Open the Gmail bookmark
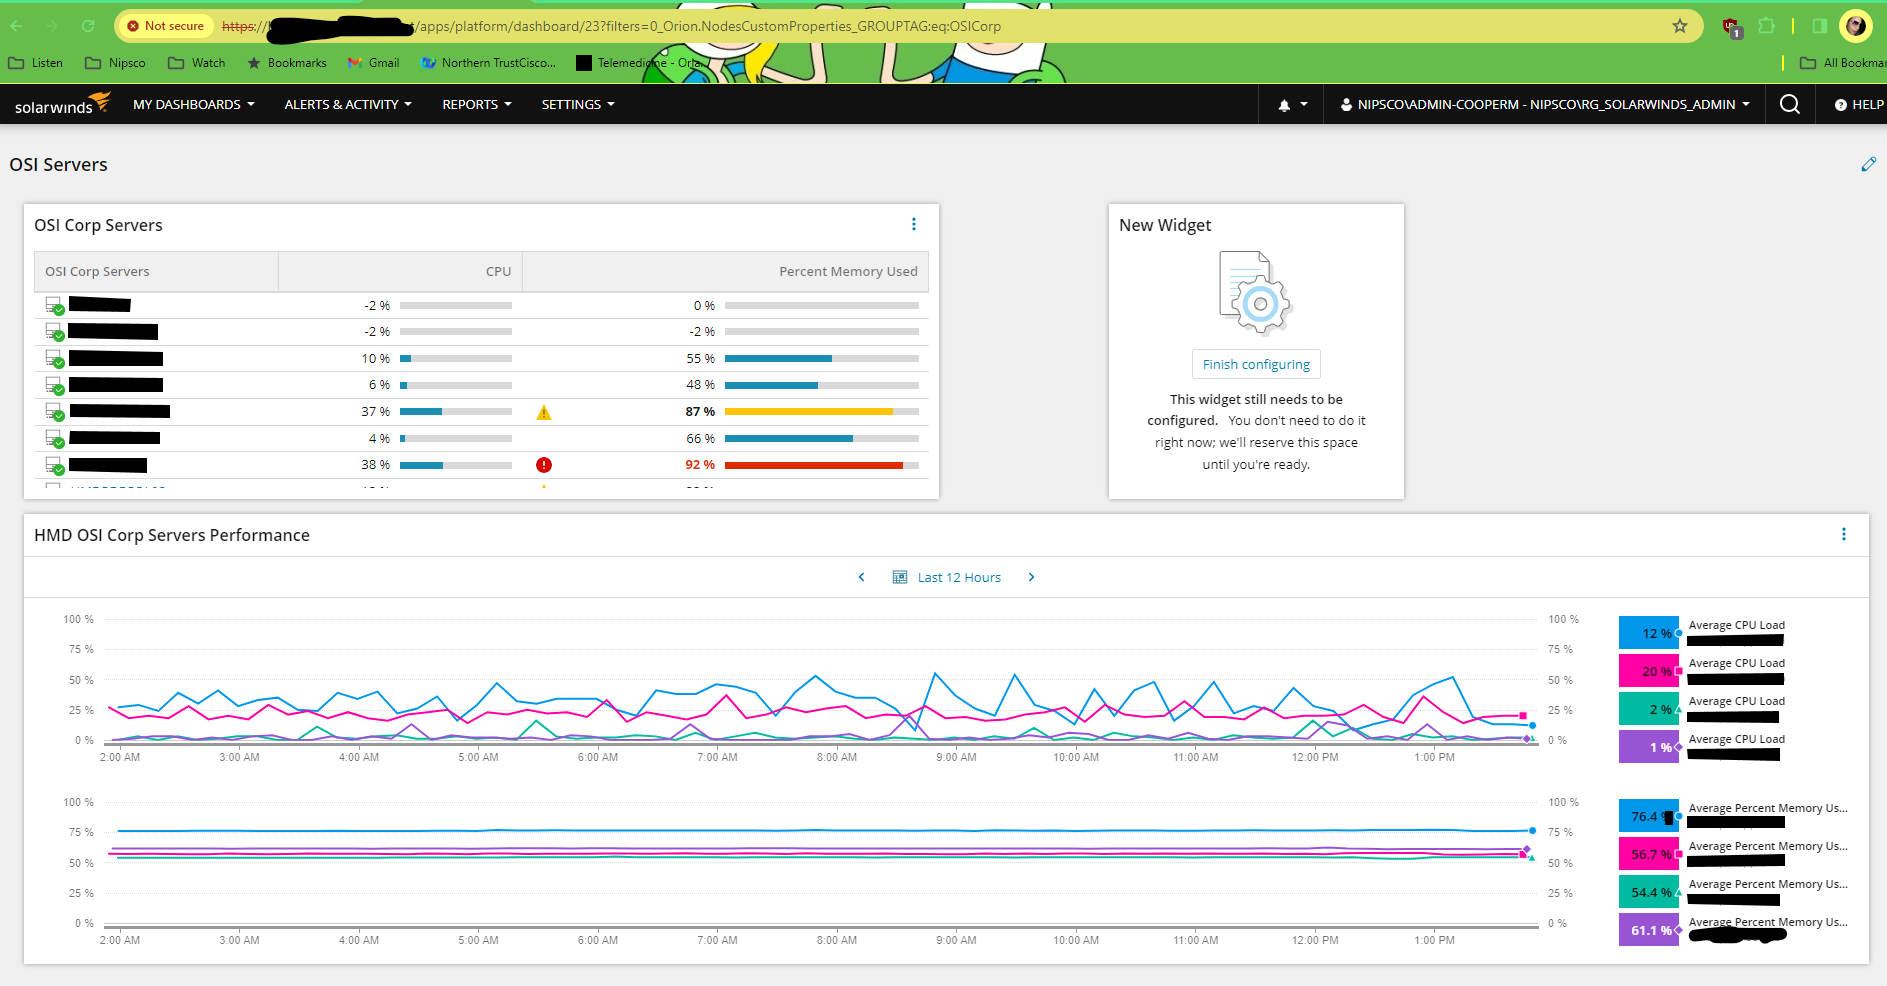The width and height of the screenshot is (1887, 986). [x=373, y=63]
